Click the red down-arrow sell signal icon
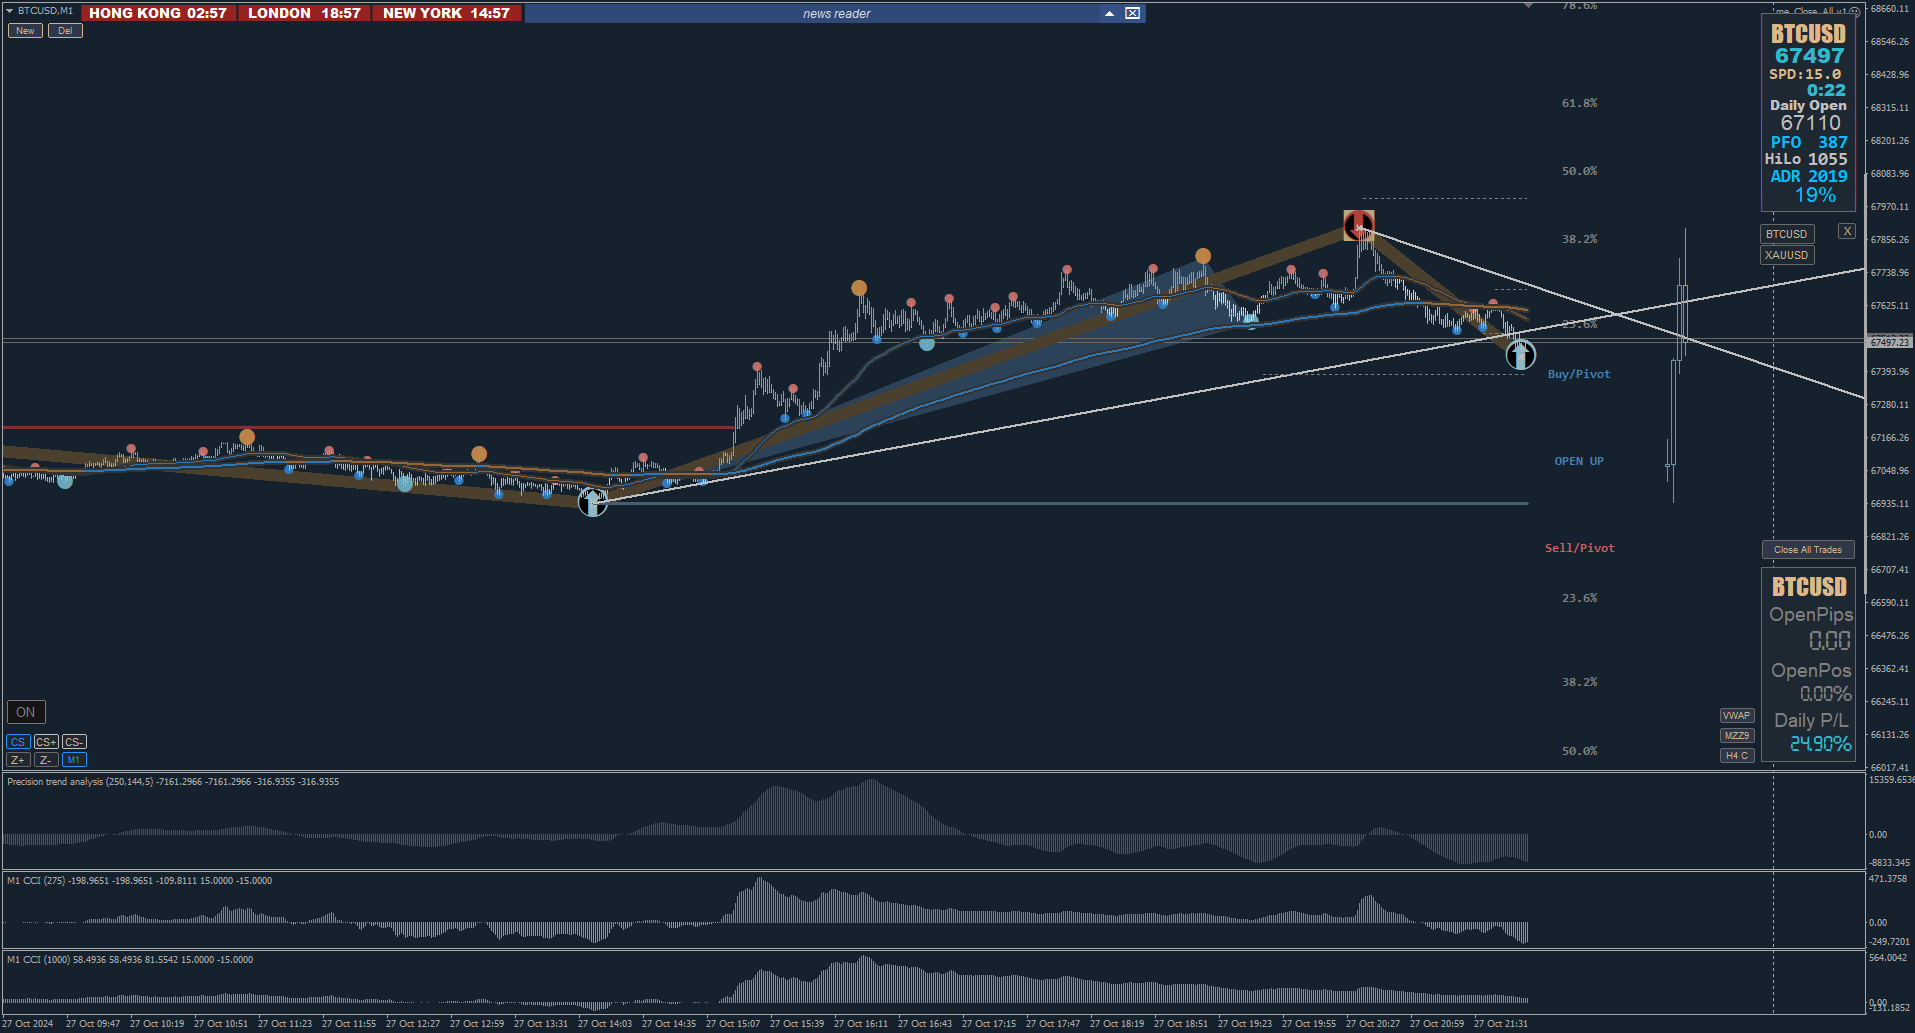The width and height of the screenshot is (1915, 1033). pos(1358,225)
